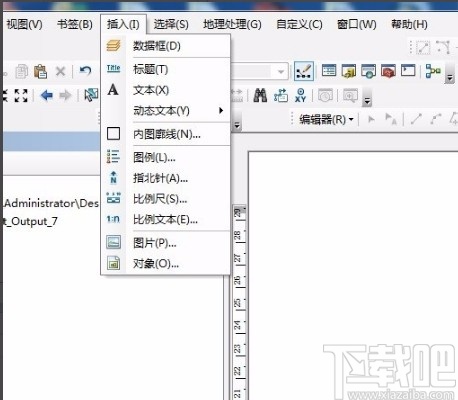Expand the 动态文本(Y) submenu
This screenshot has height=400, width=458.
(x=166, y=110)
